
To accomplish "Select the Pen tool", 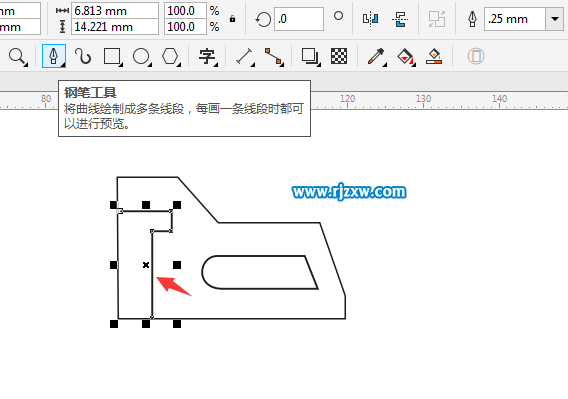I will [54, 56].
